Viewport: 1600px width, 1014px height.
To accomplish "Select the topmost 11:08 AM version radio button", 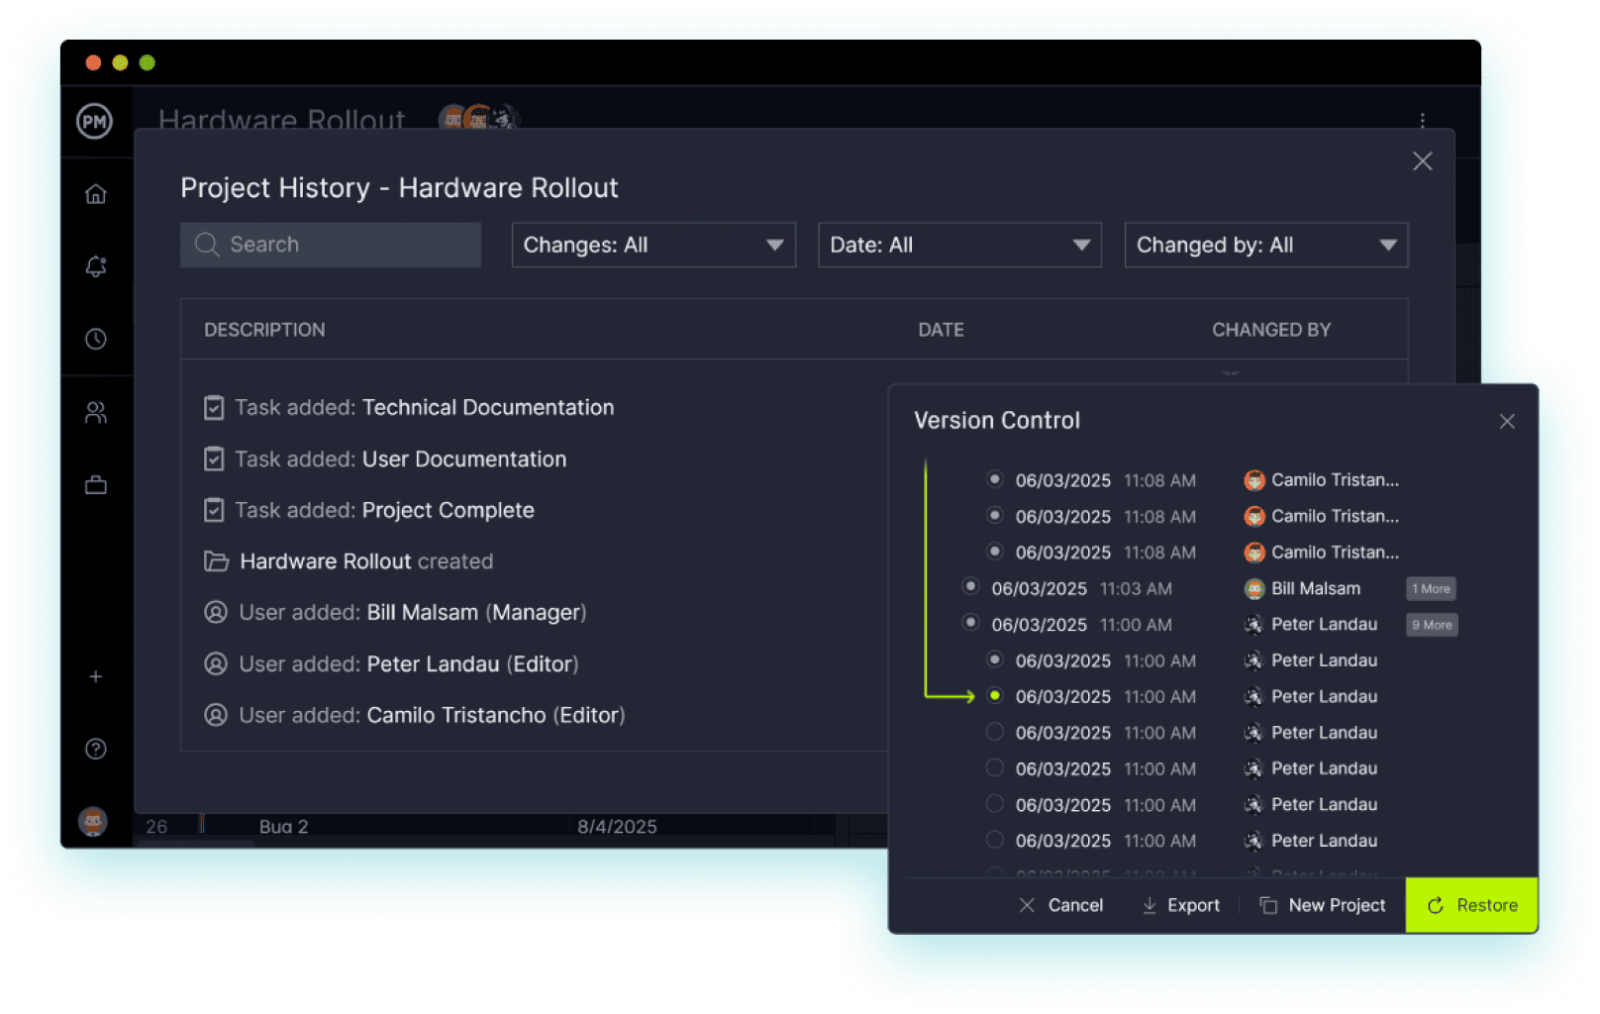I will pos(995,479).
